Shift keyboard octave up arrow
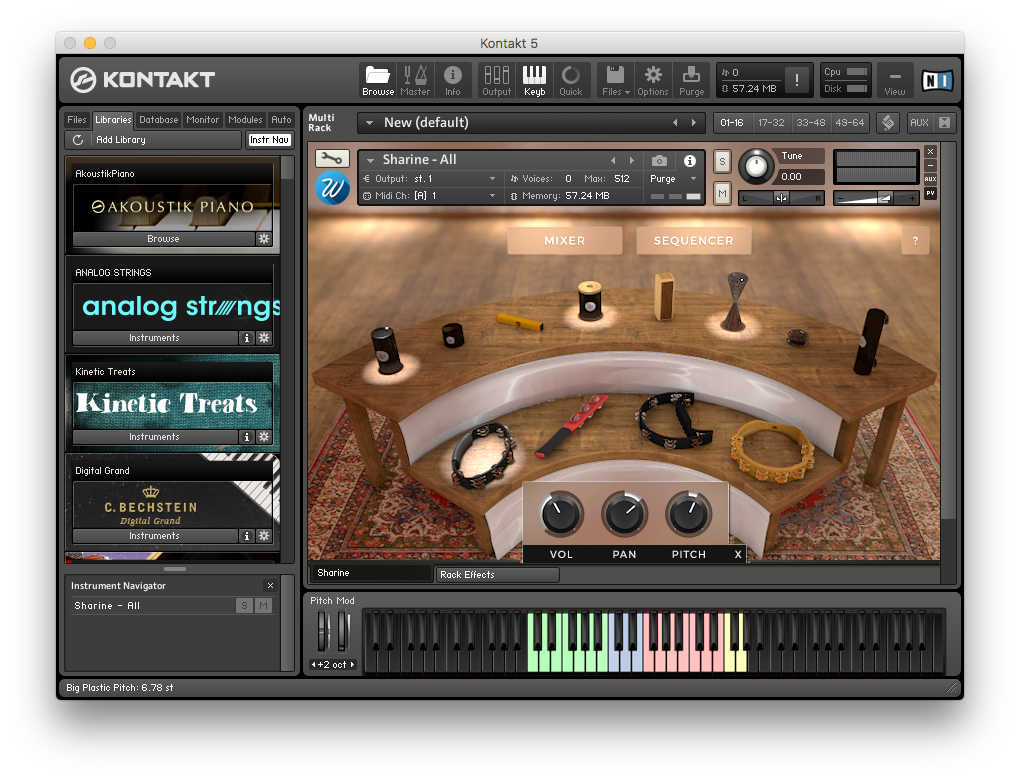 point(353,664)
